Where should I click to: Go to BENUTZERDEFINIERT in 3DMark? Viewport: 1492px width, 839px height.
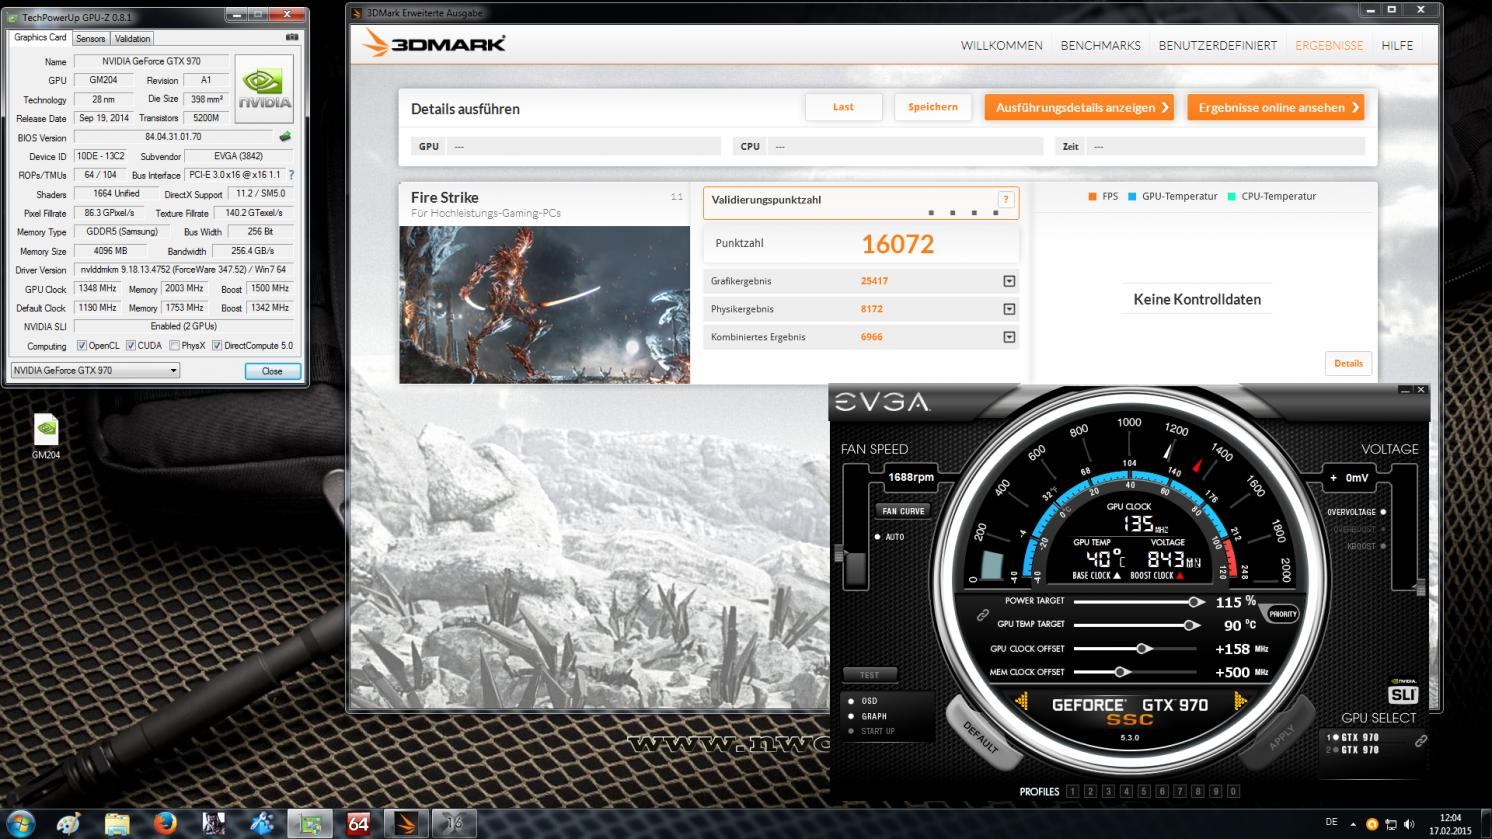click(1217, 45)
